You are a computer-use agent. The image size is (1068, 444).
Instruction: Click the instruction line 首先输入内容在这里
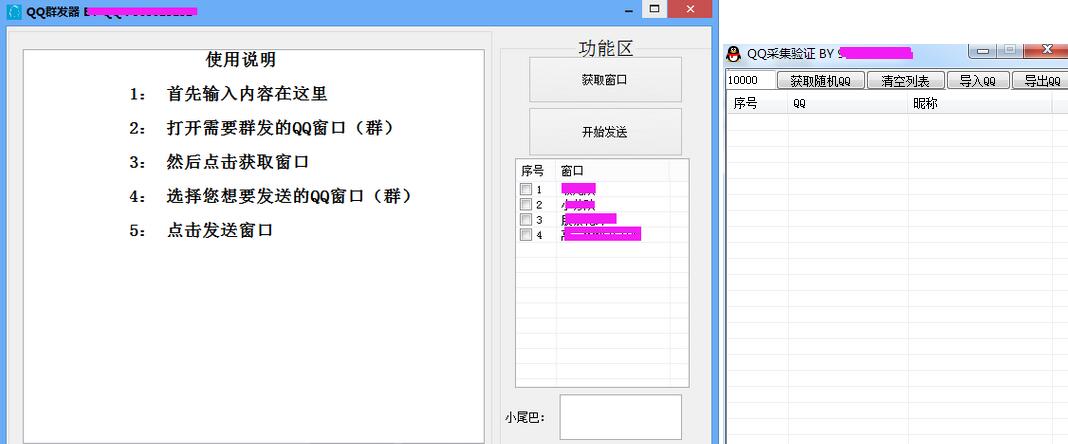(x=247, y=94)
